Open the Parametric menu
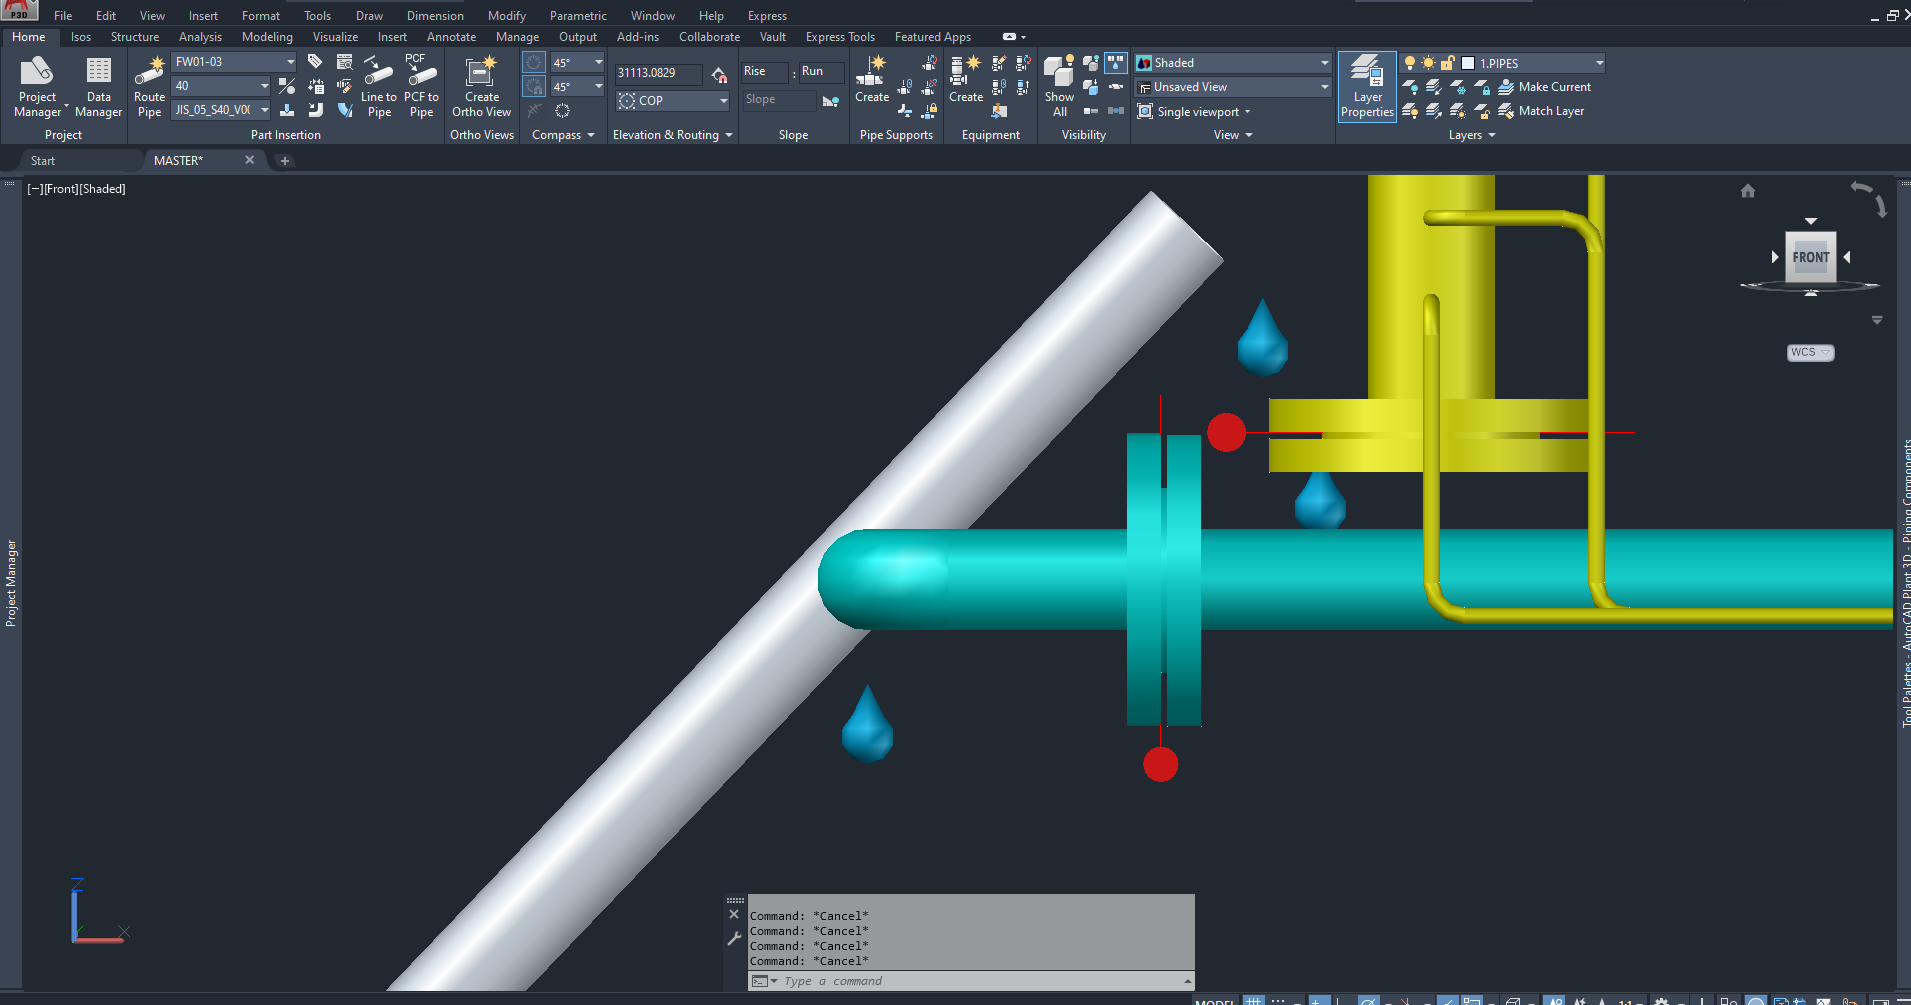This screenshot has height=1005, width=1911. [x=578, y=15]
